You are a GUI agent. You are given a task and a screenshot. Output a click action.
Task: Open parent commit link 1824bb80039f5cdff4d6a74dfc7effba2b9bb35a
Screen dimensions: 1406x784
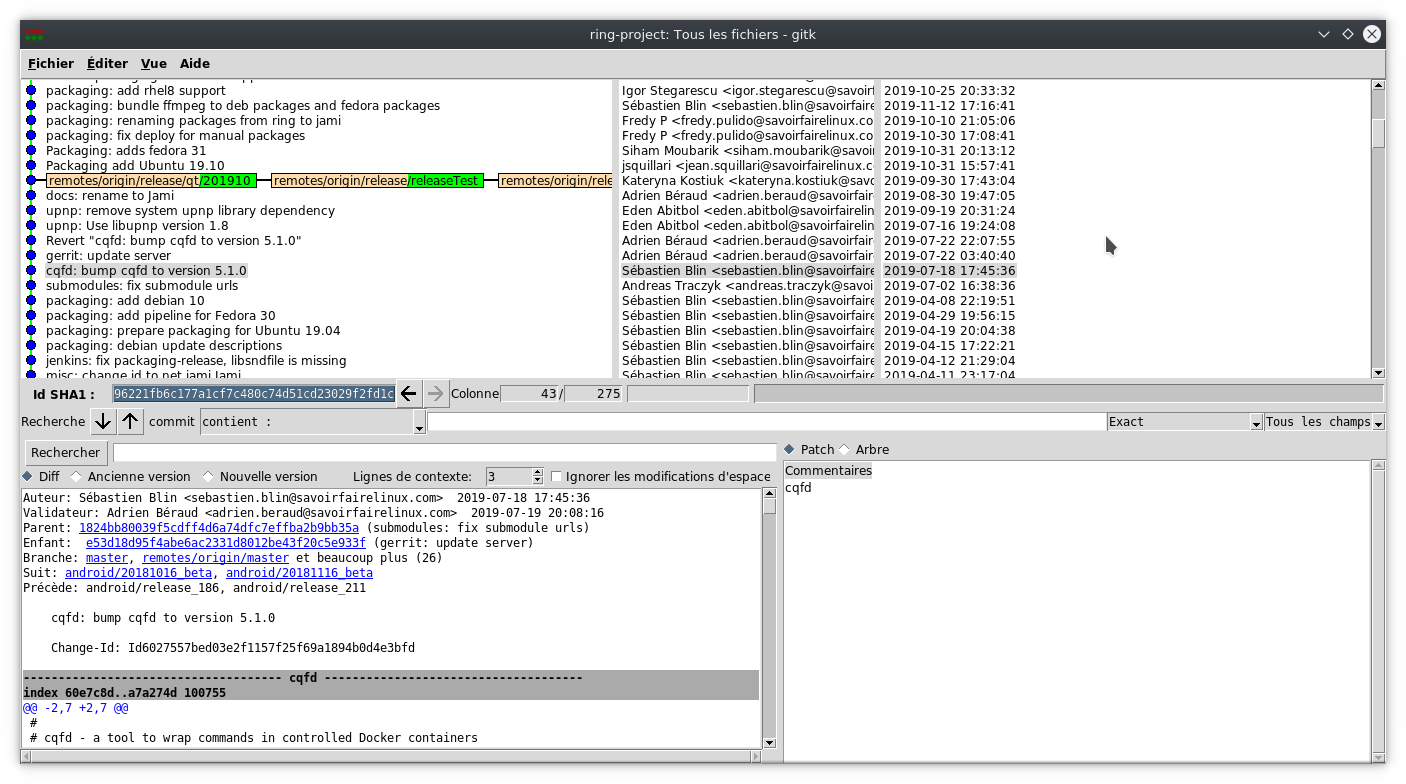(x=219, y=528)
